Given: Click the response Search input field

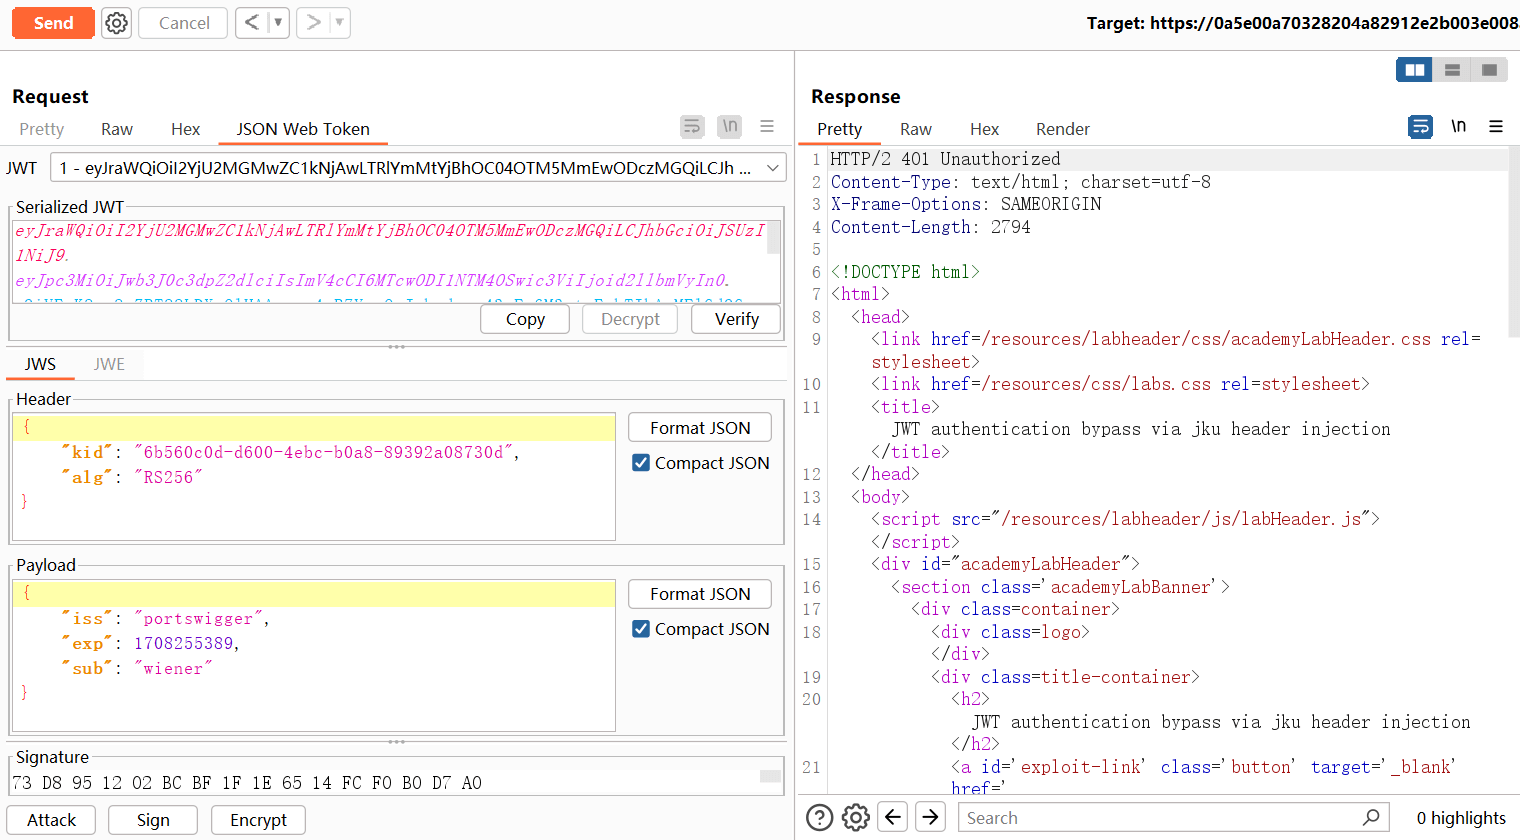Looking at the screenshot, I should pyautogui.click(x=1160, y=818).
